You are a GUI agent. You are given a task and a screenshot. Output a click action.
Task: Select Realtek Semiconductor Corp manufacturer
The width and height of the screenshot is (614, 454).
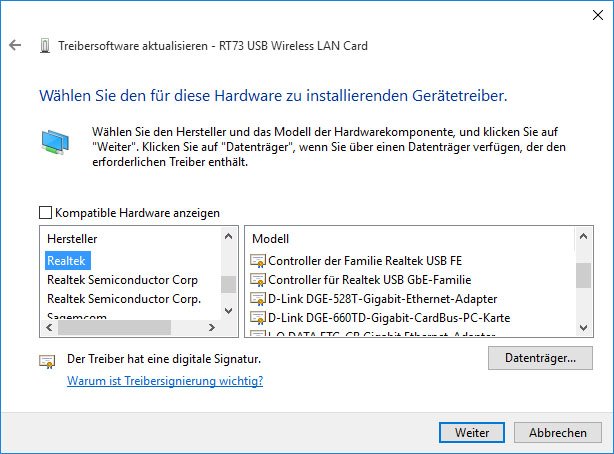click(x=123, y=280)
